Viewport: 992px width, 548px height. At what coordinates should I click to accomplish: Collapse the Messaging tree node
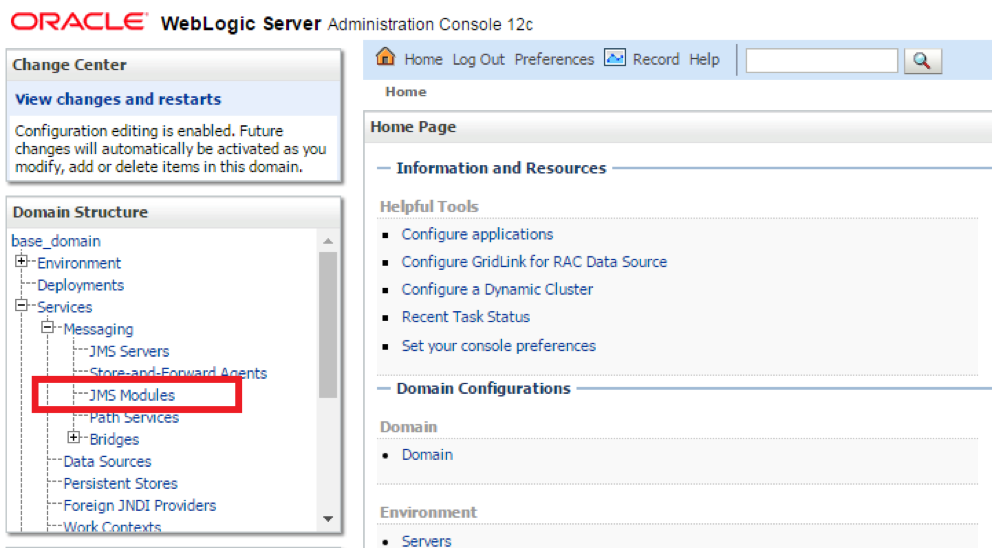click(x=47, y=328)
